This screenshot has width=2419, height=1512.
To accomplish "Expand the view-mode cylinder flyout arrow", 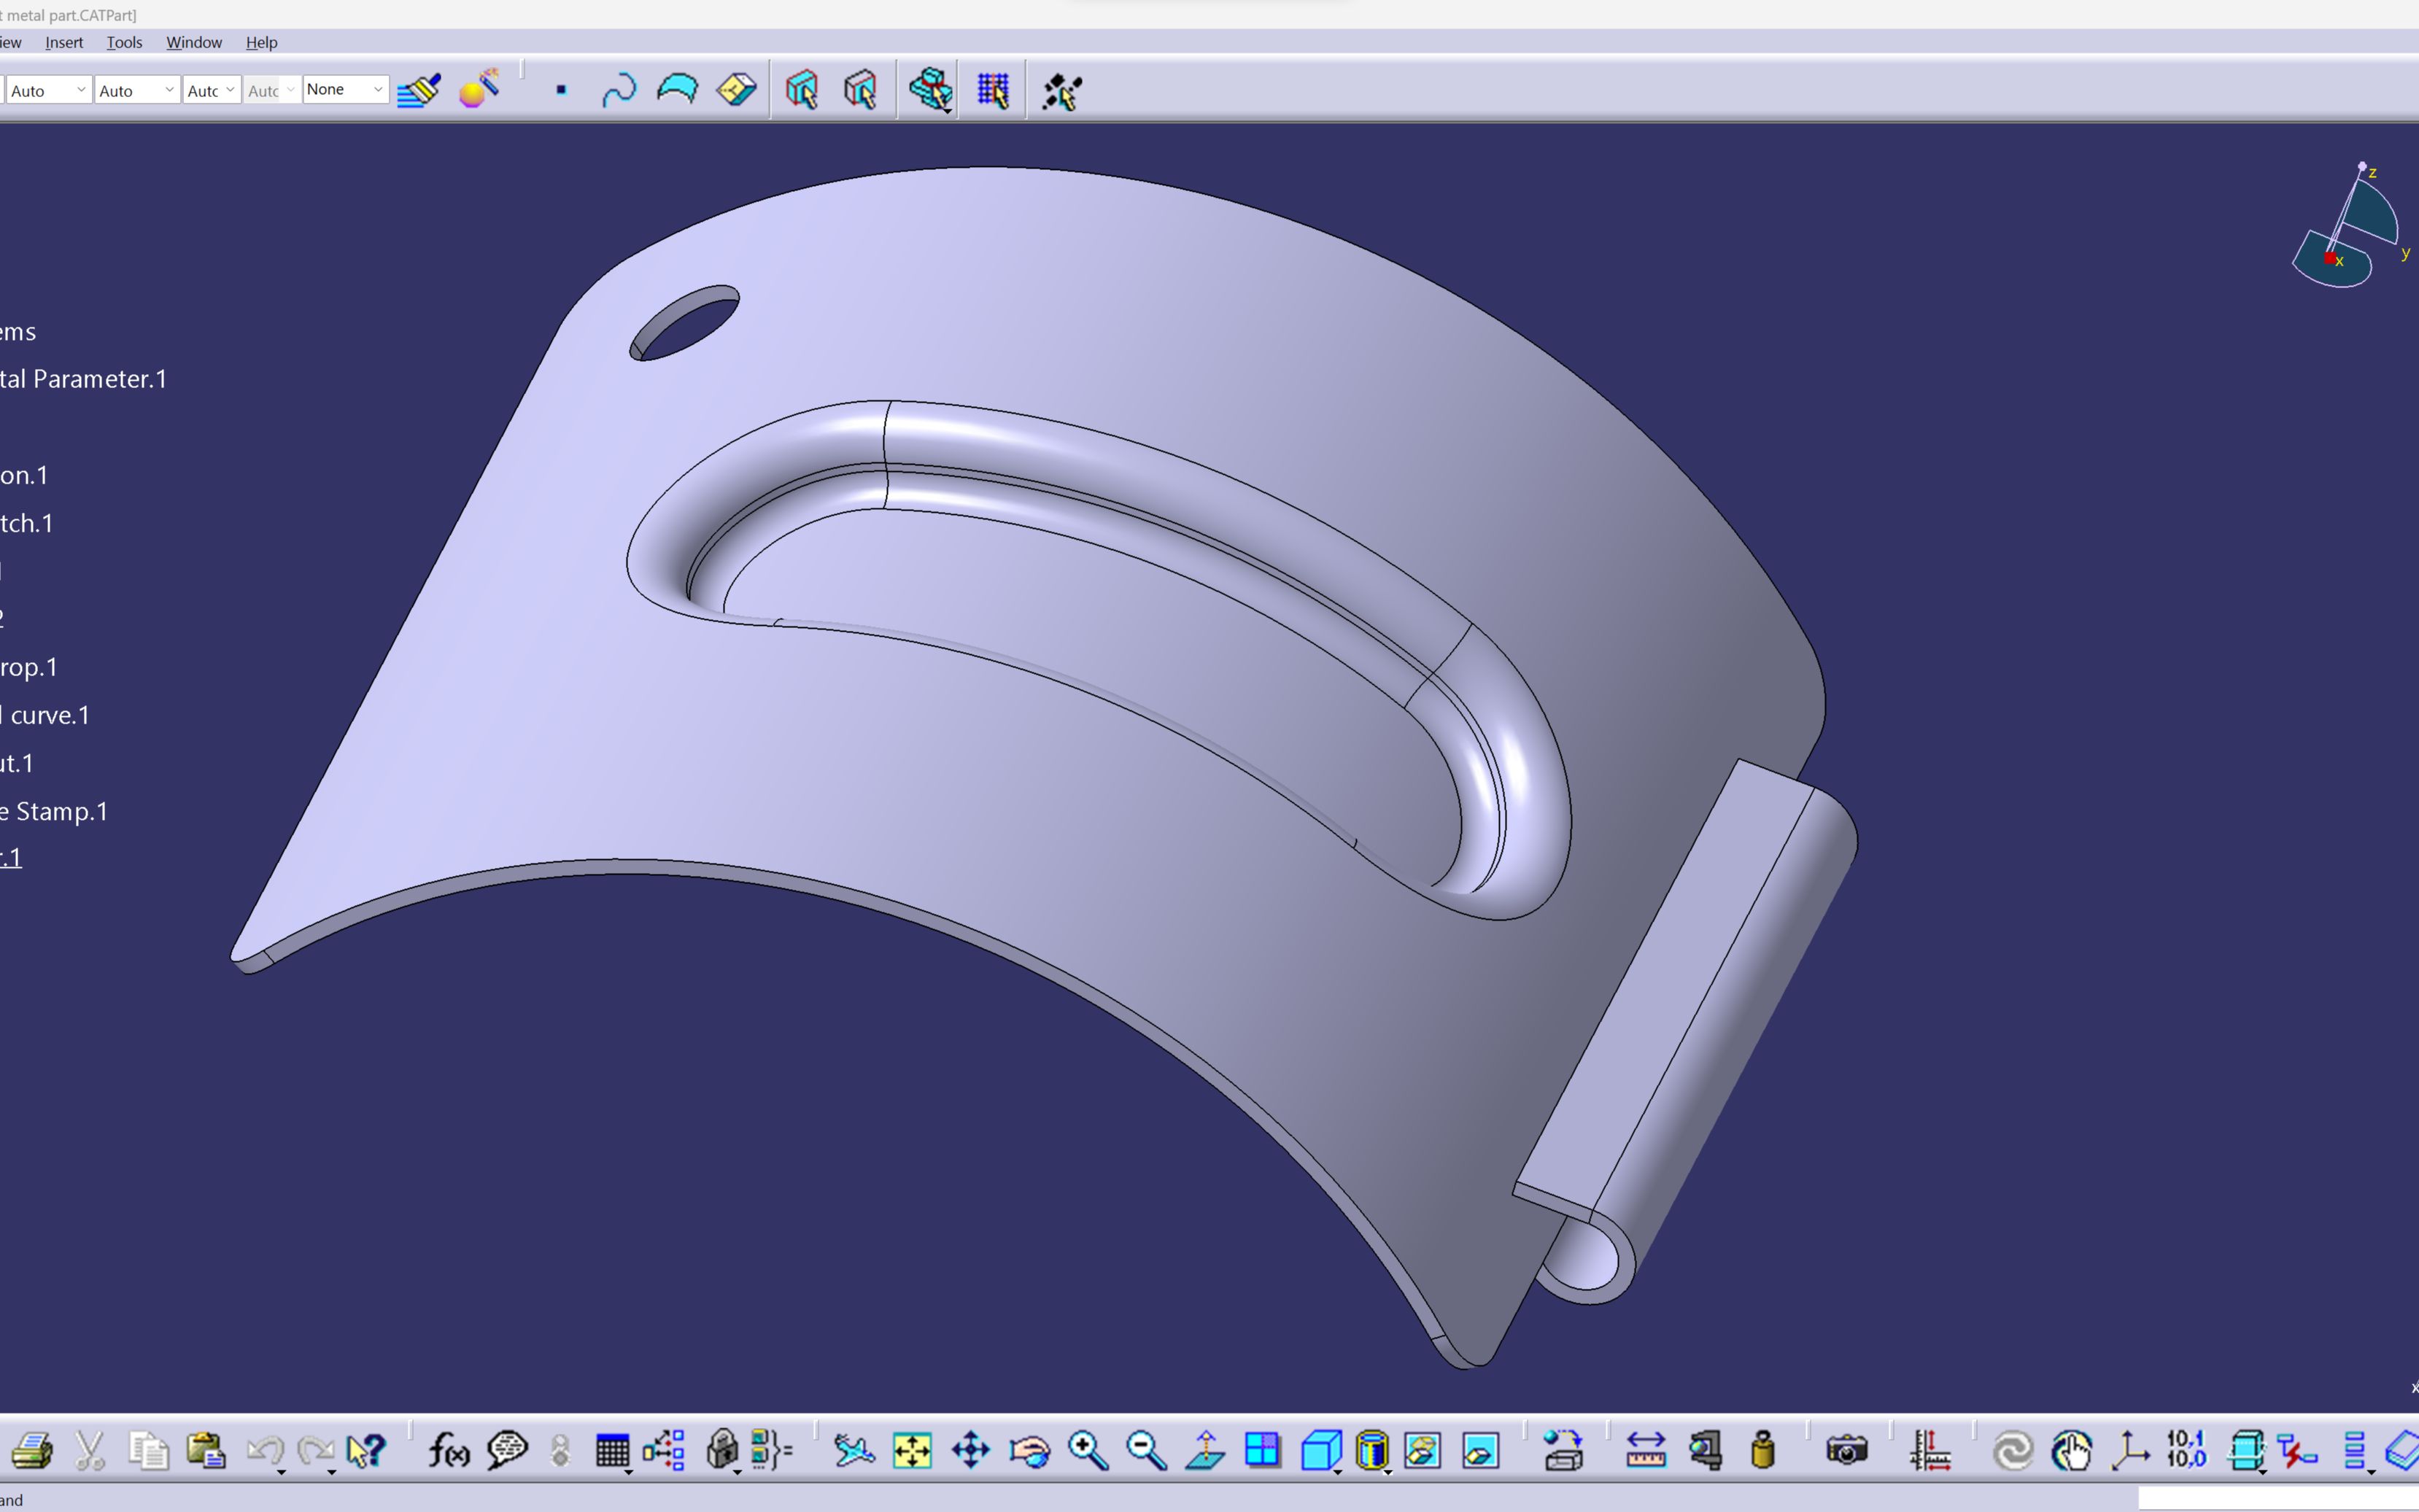I will [1388, 1472].
